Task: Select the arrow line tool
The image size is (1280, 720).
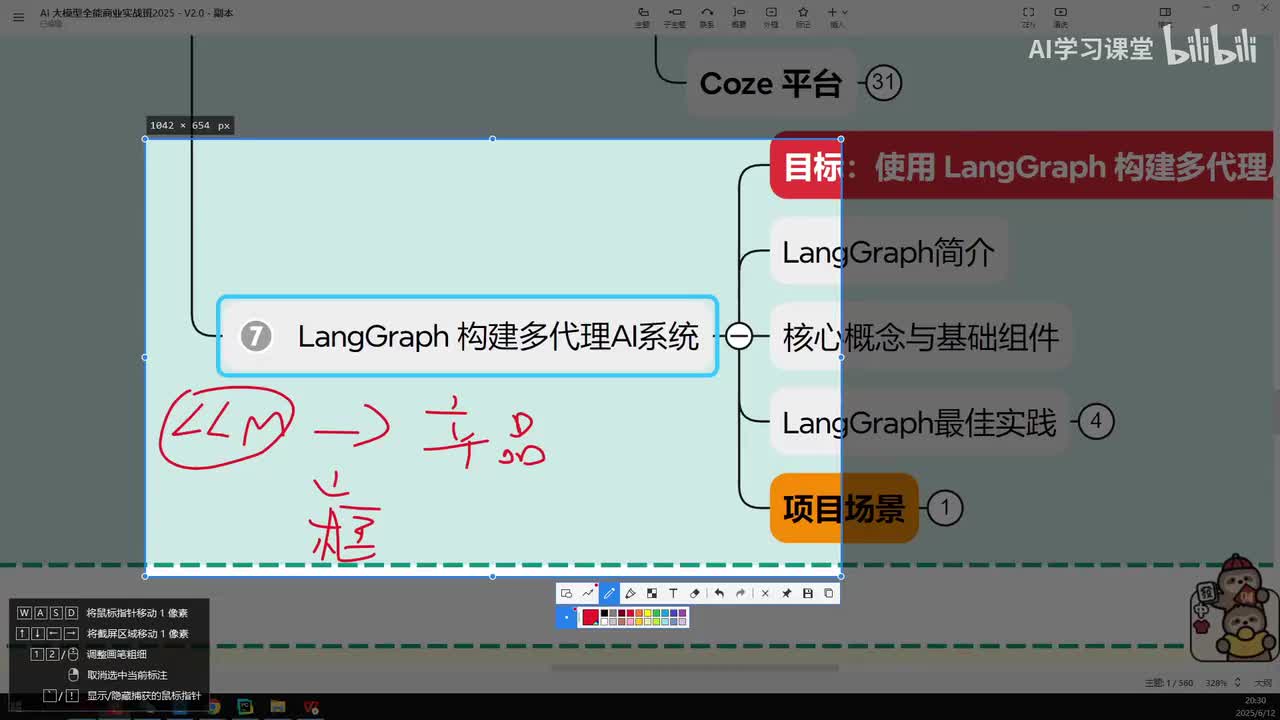Action: coord(588,593)
